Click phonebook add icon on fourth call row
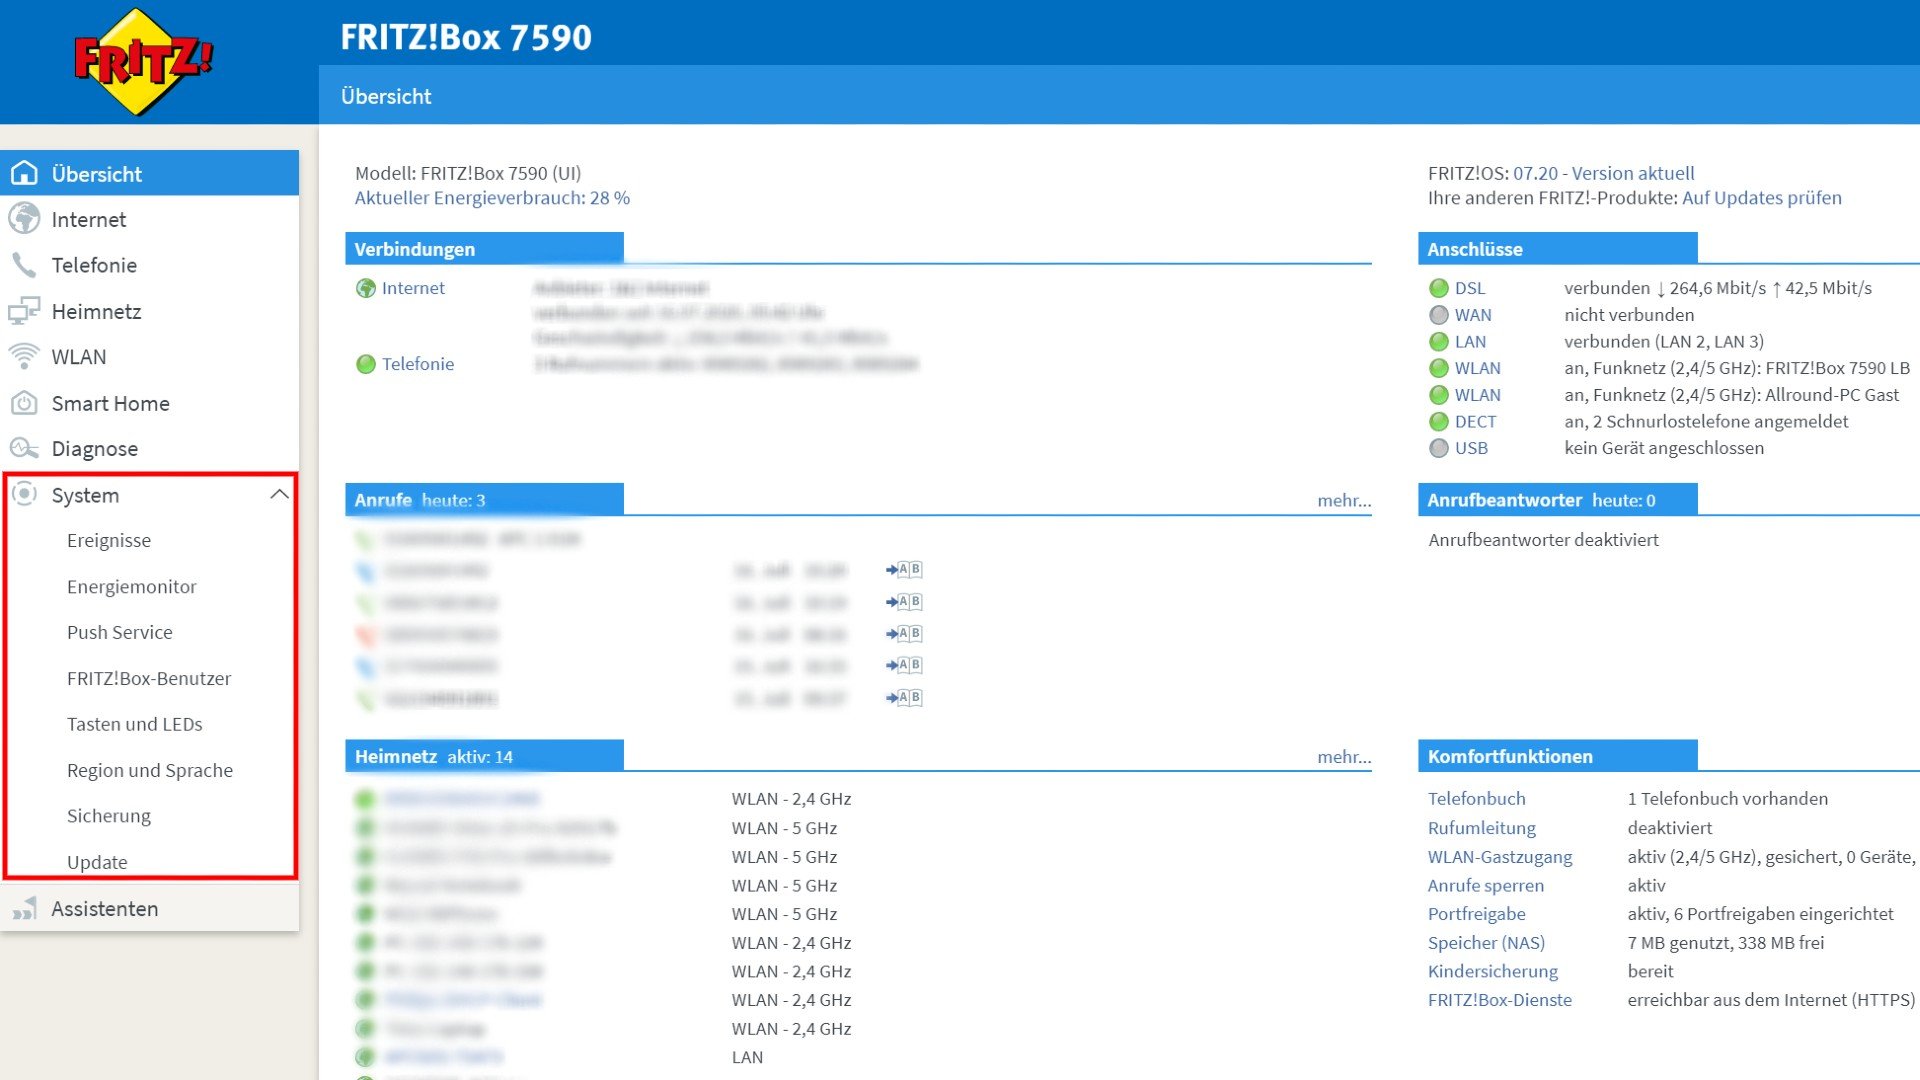1920x1080 pixels. click(904, 634)
